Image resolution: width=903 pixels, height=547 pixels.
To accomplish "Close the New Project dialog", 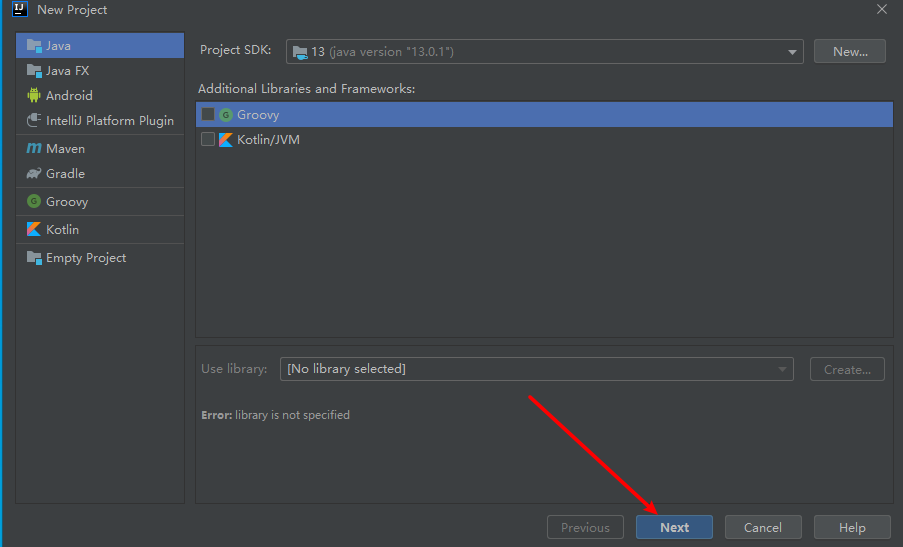I will click(882, 9).
